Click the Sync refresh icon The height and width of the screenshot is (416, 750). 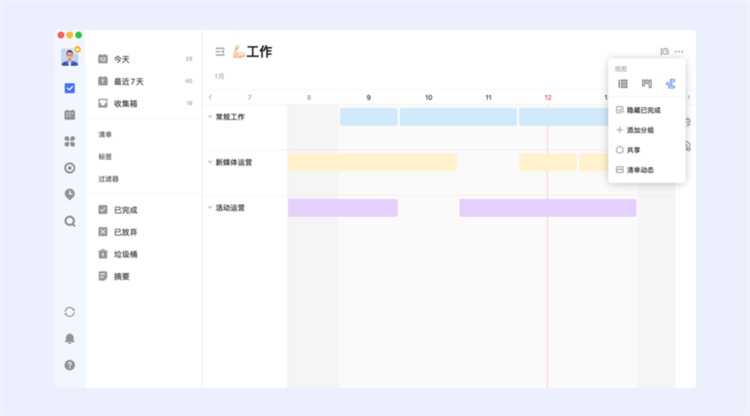[70, 312]
